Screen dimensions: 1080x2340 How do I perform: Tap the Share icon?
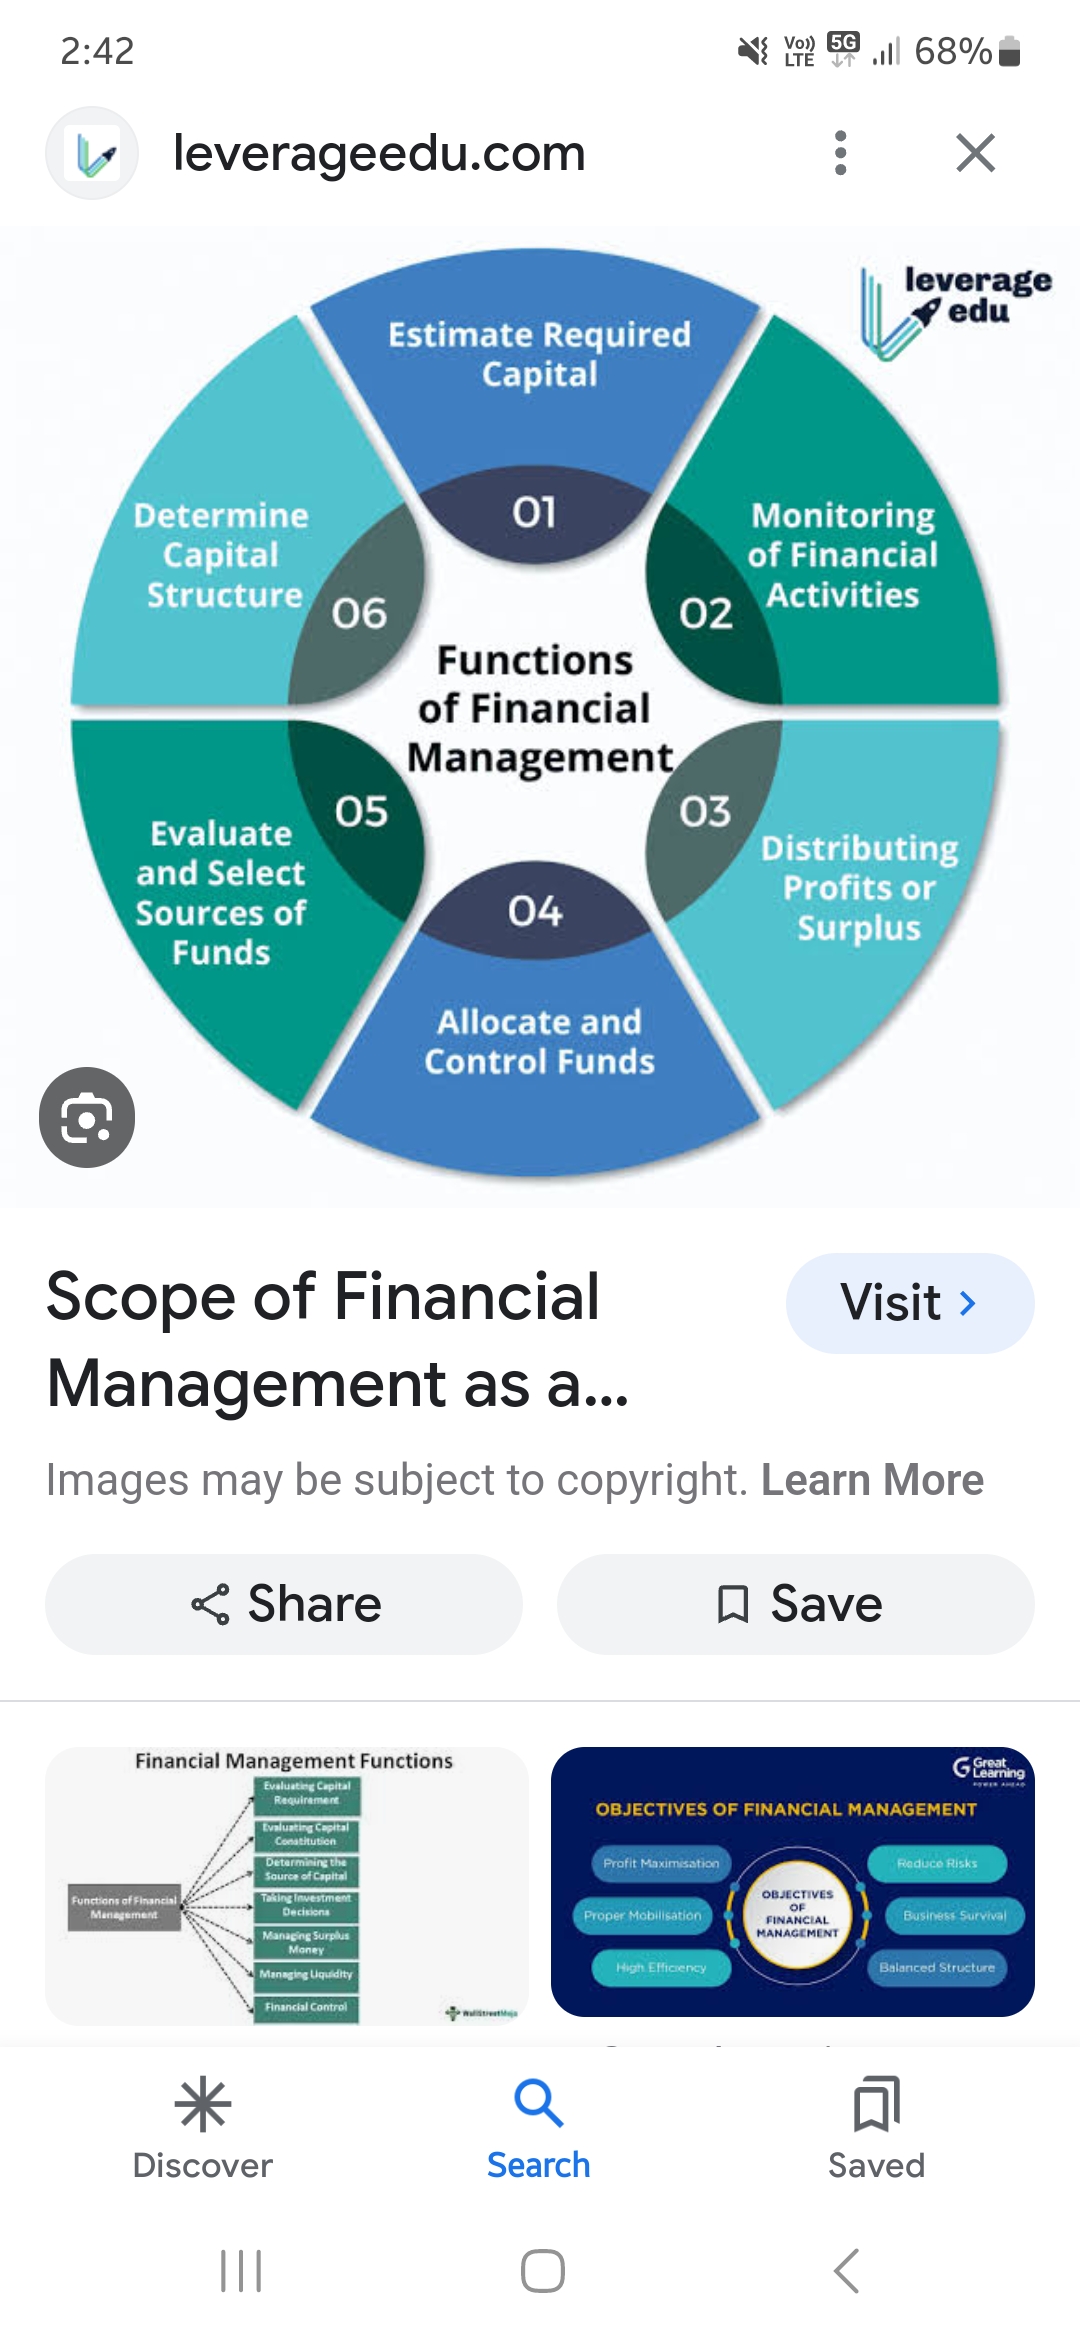click(x=208, y=1604)
